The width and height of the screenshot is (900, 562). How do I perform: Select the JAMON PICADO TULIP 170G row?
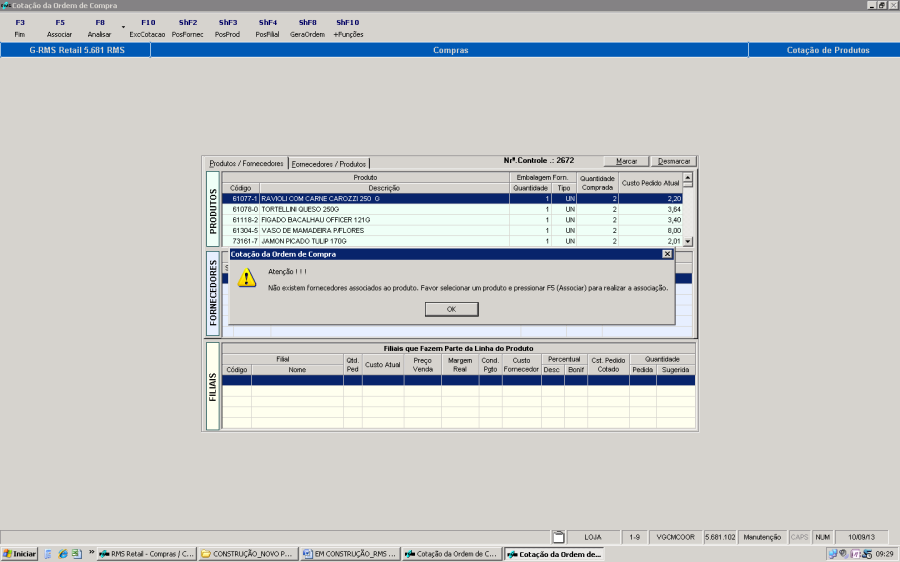pyautogui.click(x=452, y=241)
